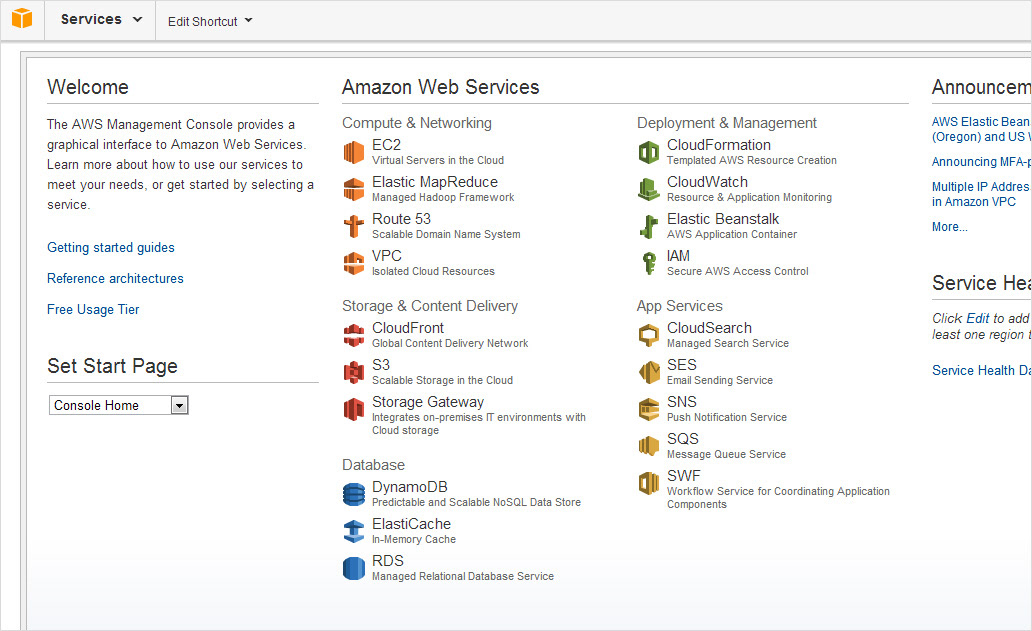Viewport: 1032px width, 631px height.
Task: Click the RDS database icon
Action: pos(353,568)
